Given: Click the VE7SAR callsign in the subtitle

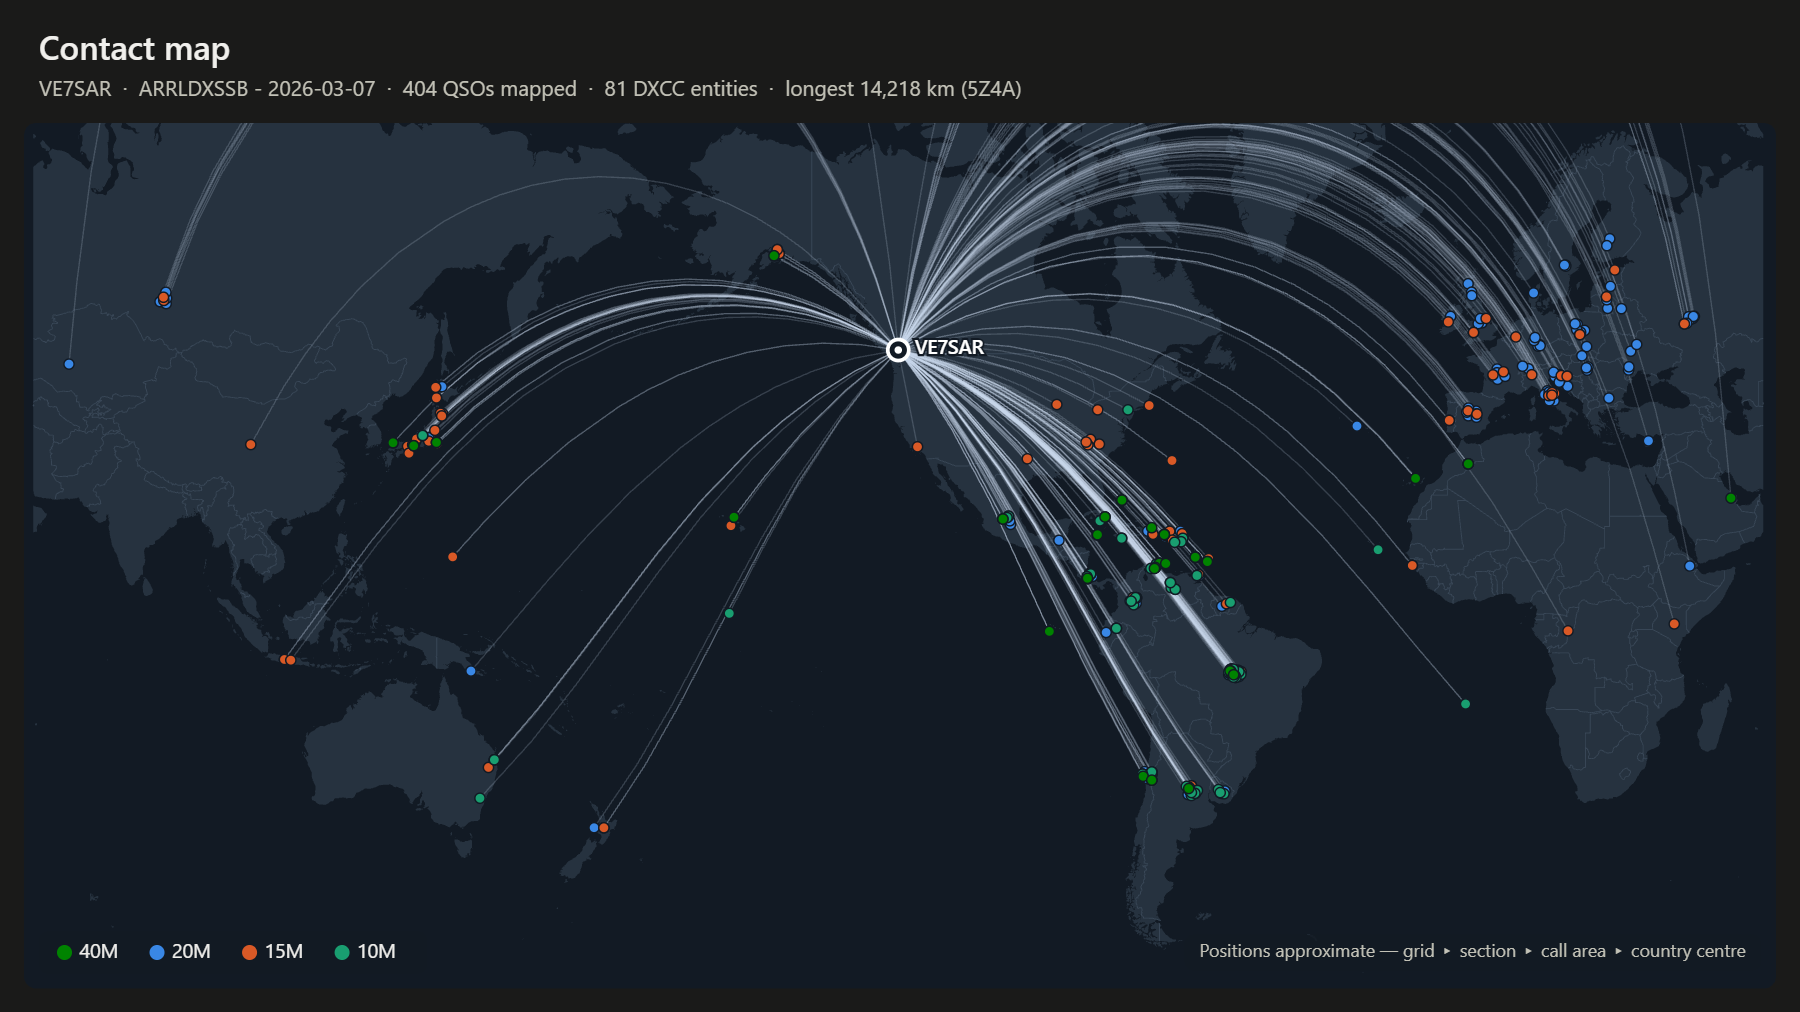Looking at the screenshot, I should coord(75,89).
